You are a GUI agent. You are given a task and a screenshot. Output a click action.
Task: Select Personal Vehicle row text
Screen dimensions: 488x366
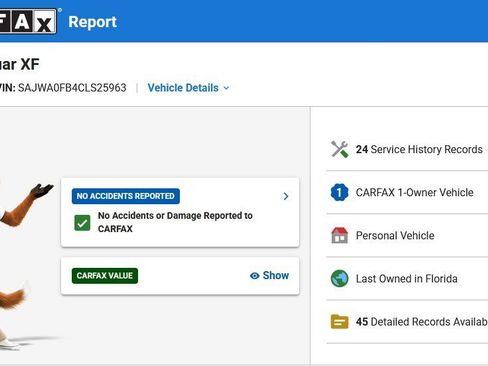pyautogui.click(x=395, y=236)
